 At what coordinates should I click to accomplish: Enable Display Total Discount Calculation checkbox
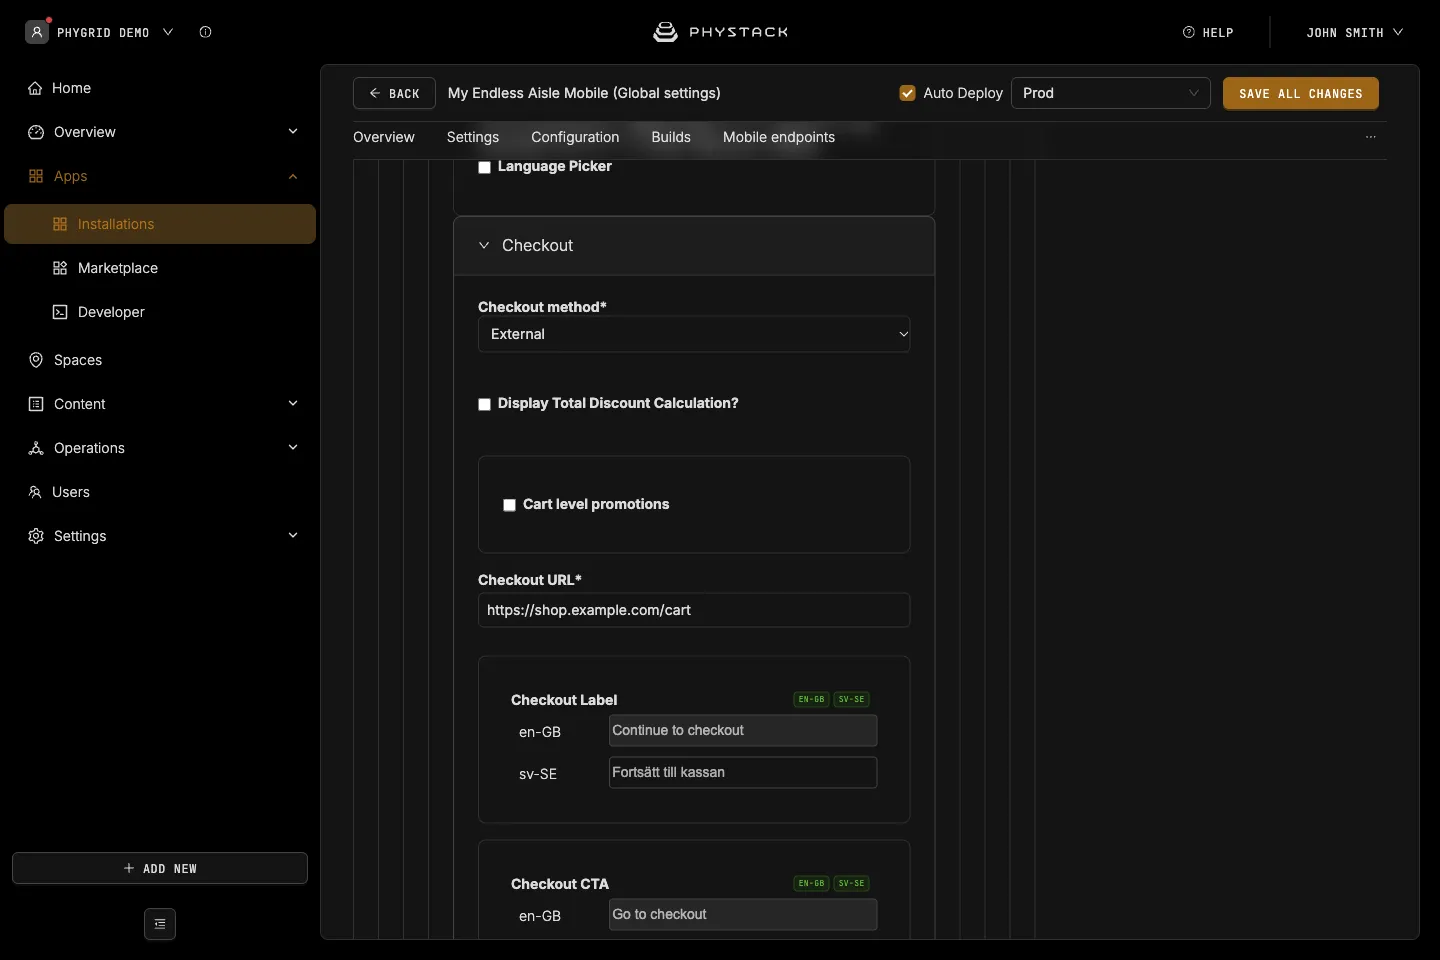[x=485, y=404]
